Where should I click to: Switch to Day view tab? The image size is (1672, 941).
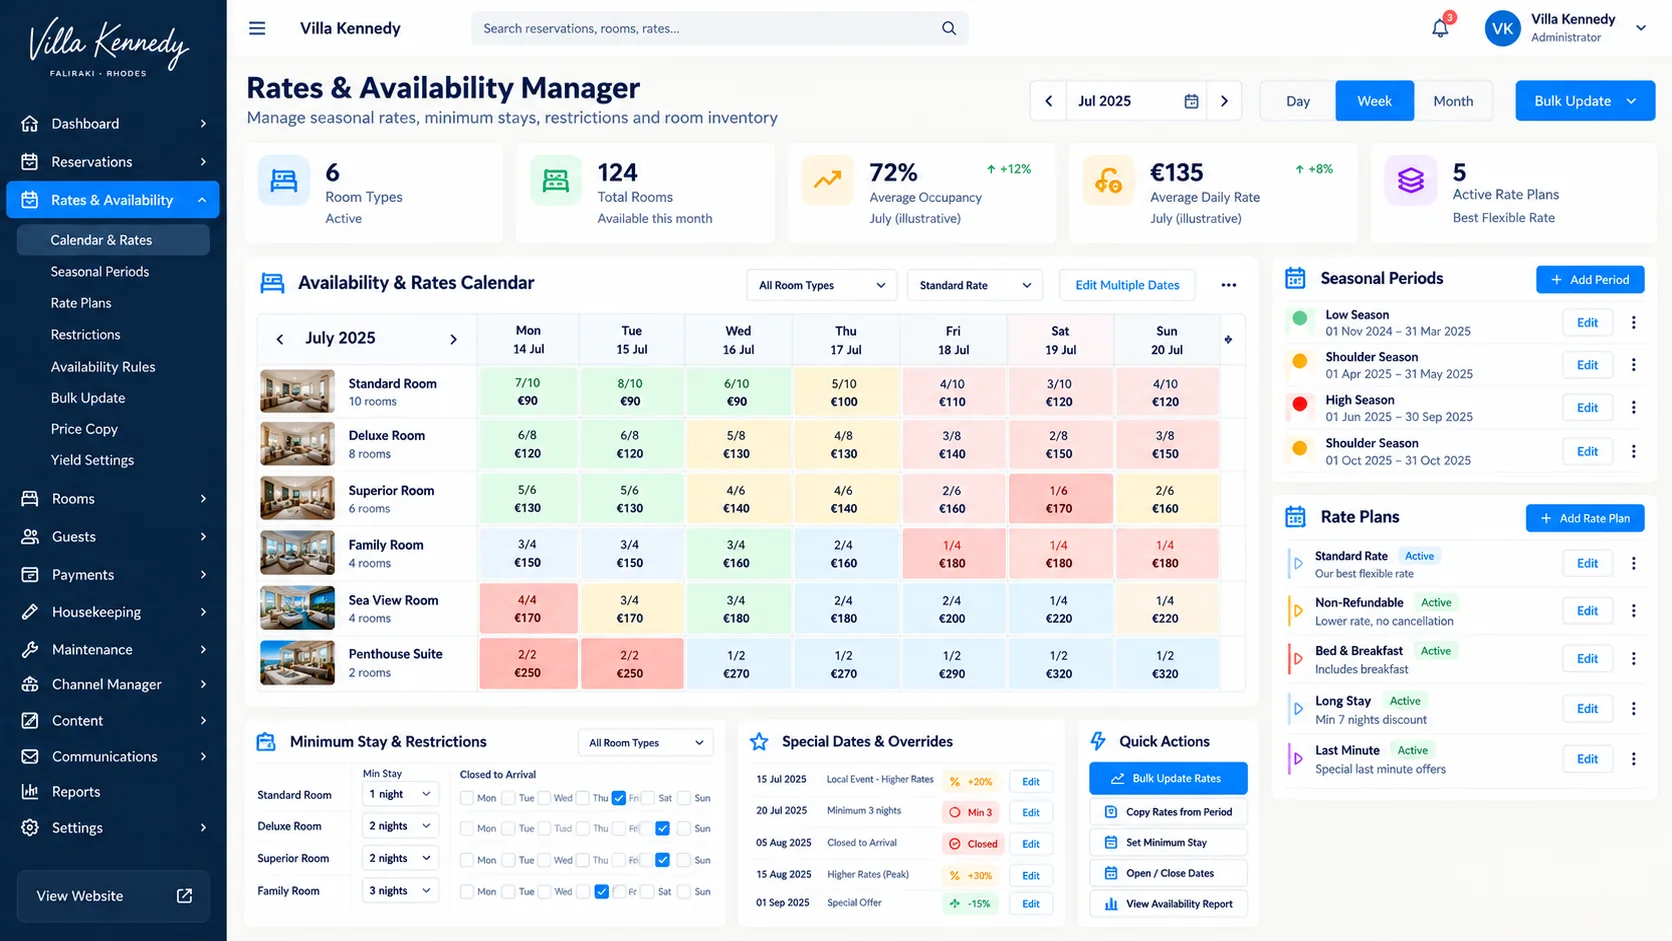pos(1298,101)
